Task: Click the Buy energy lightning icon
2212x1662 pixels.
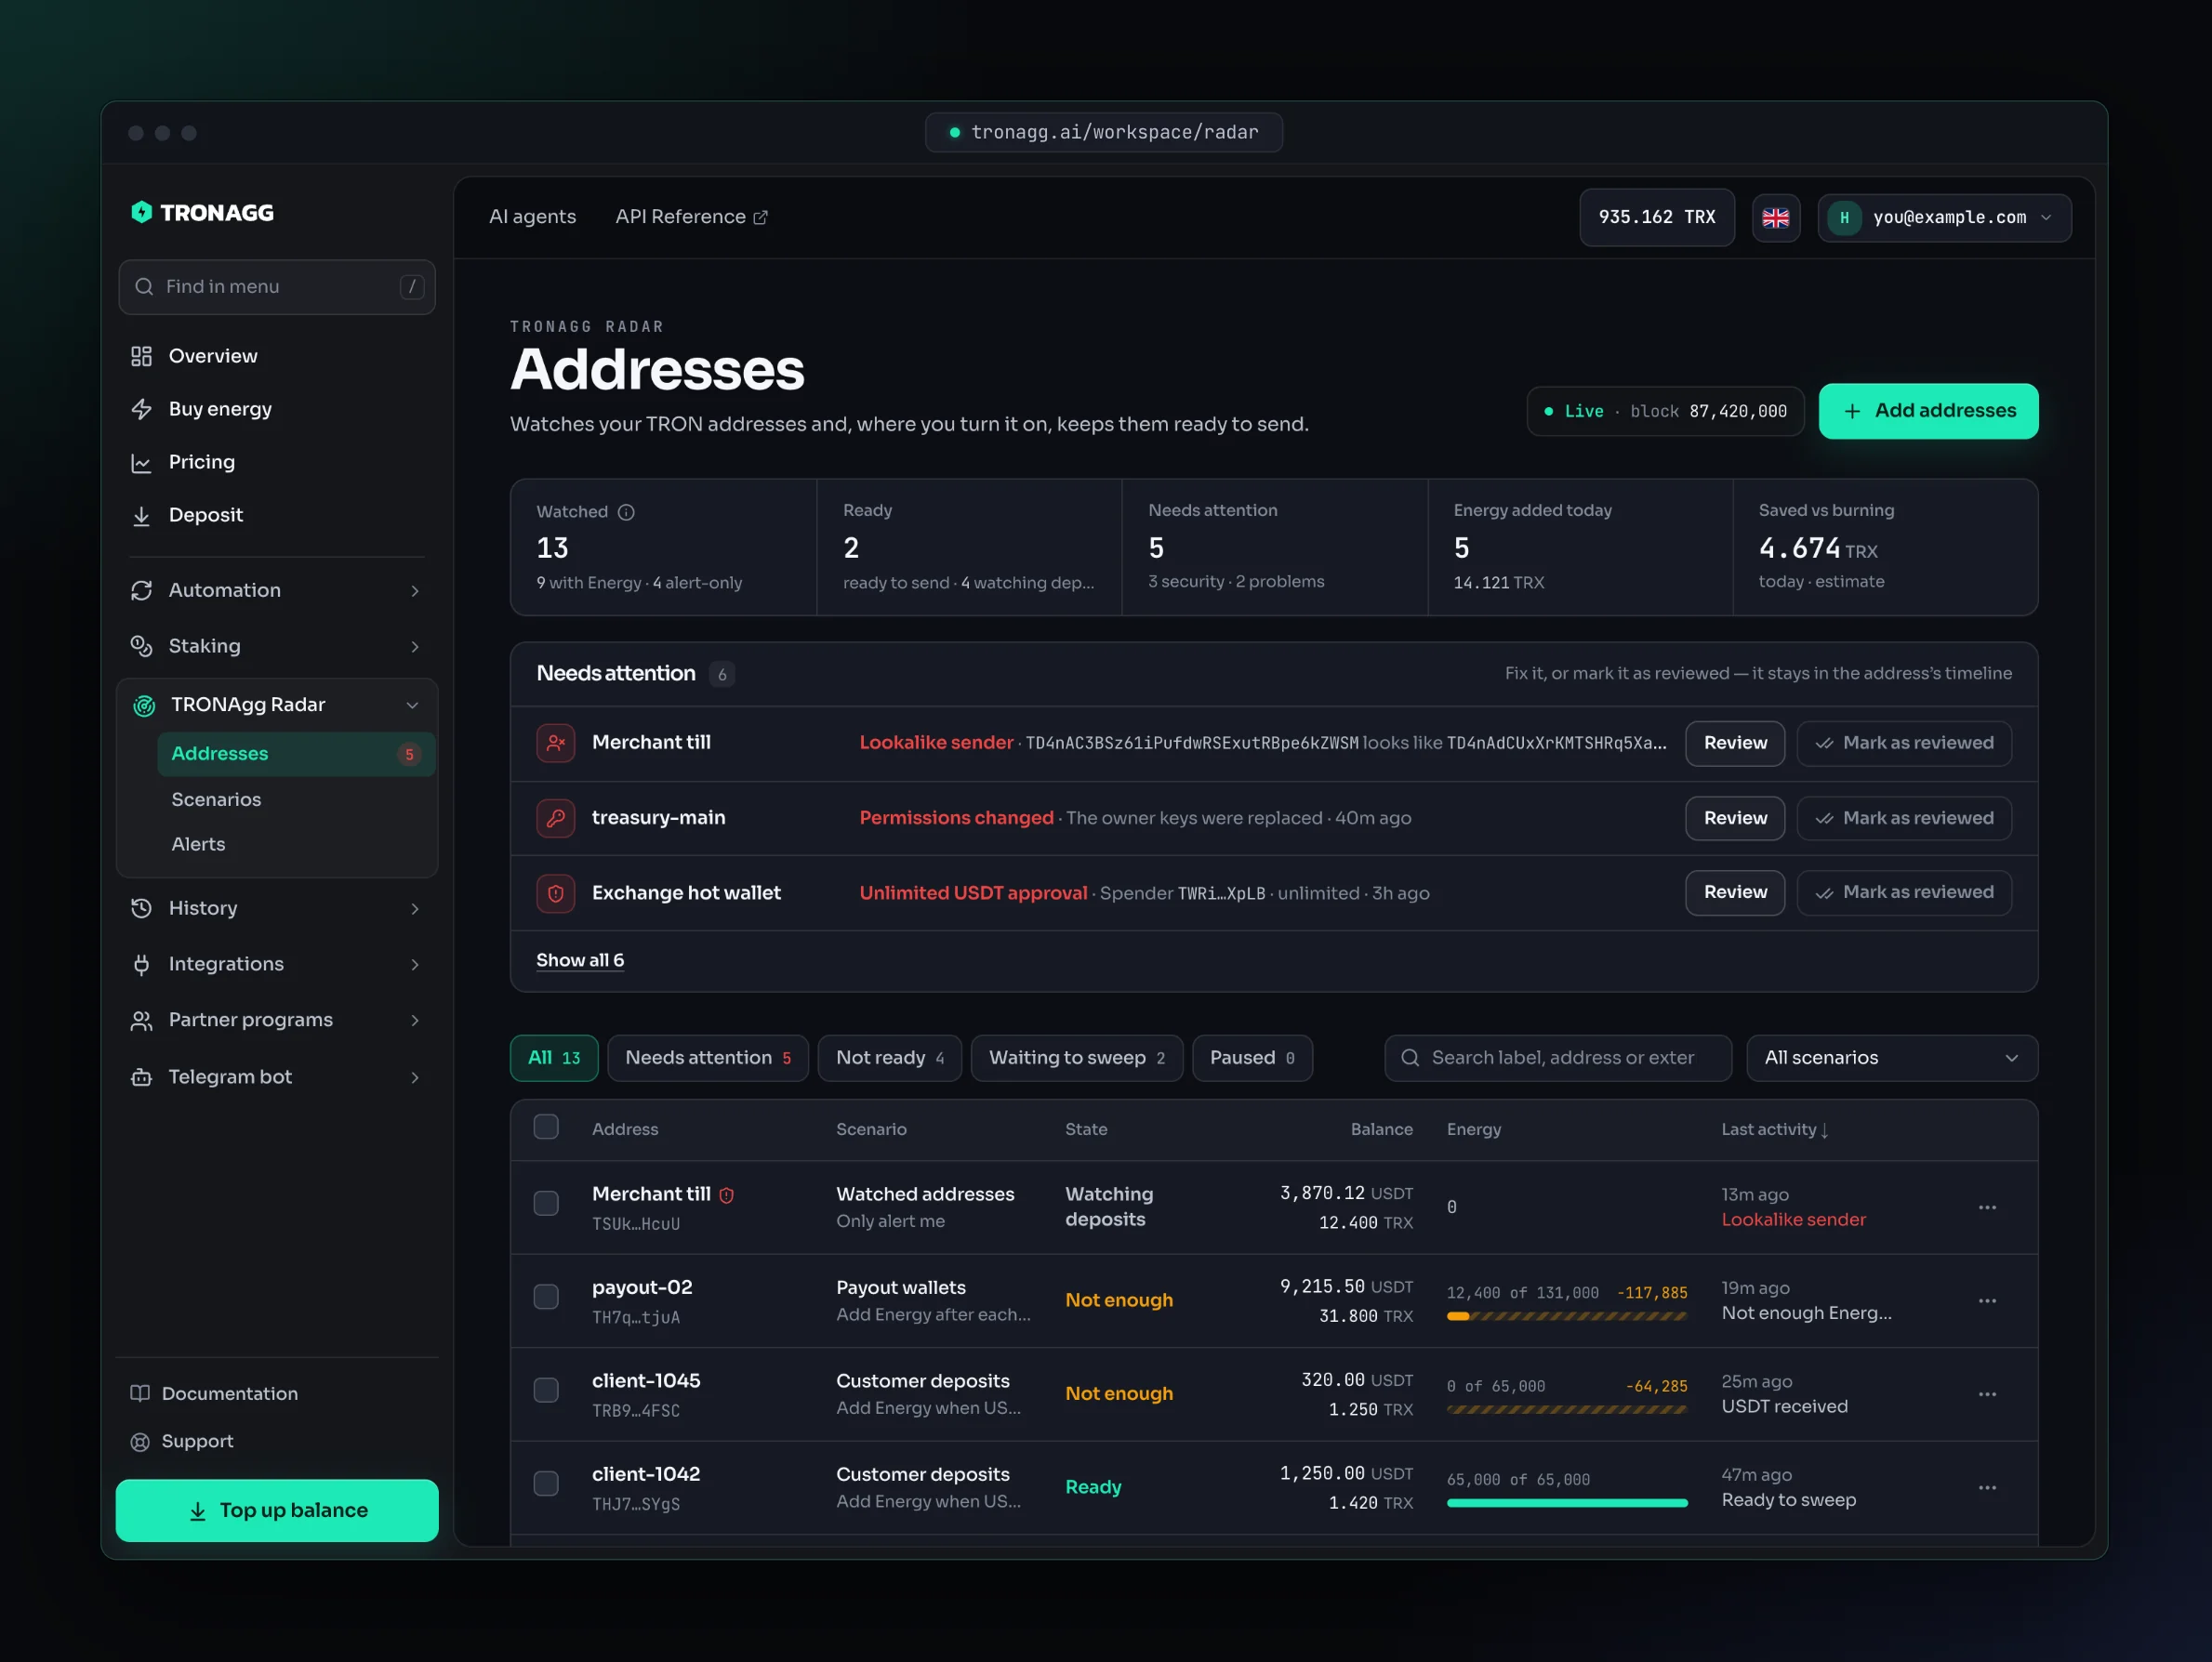Action: (141, 409)
